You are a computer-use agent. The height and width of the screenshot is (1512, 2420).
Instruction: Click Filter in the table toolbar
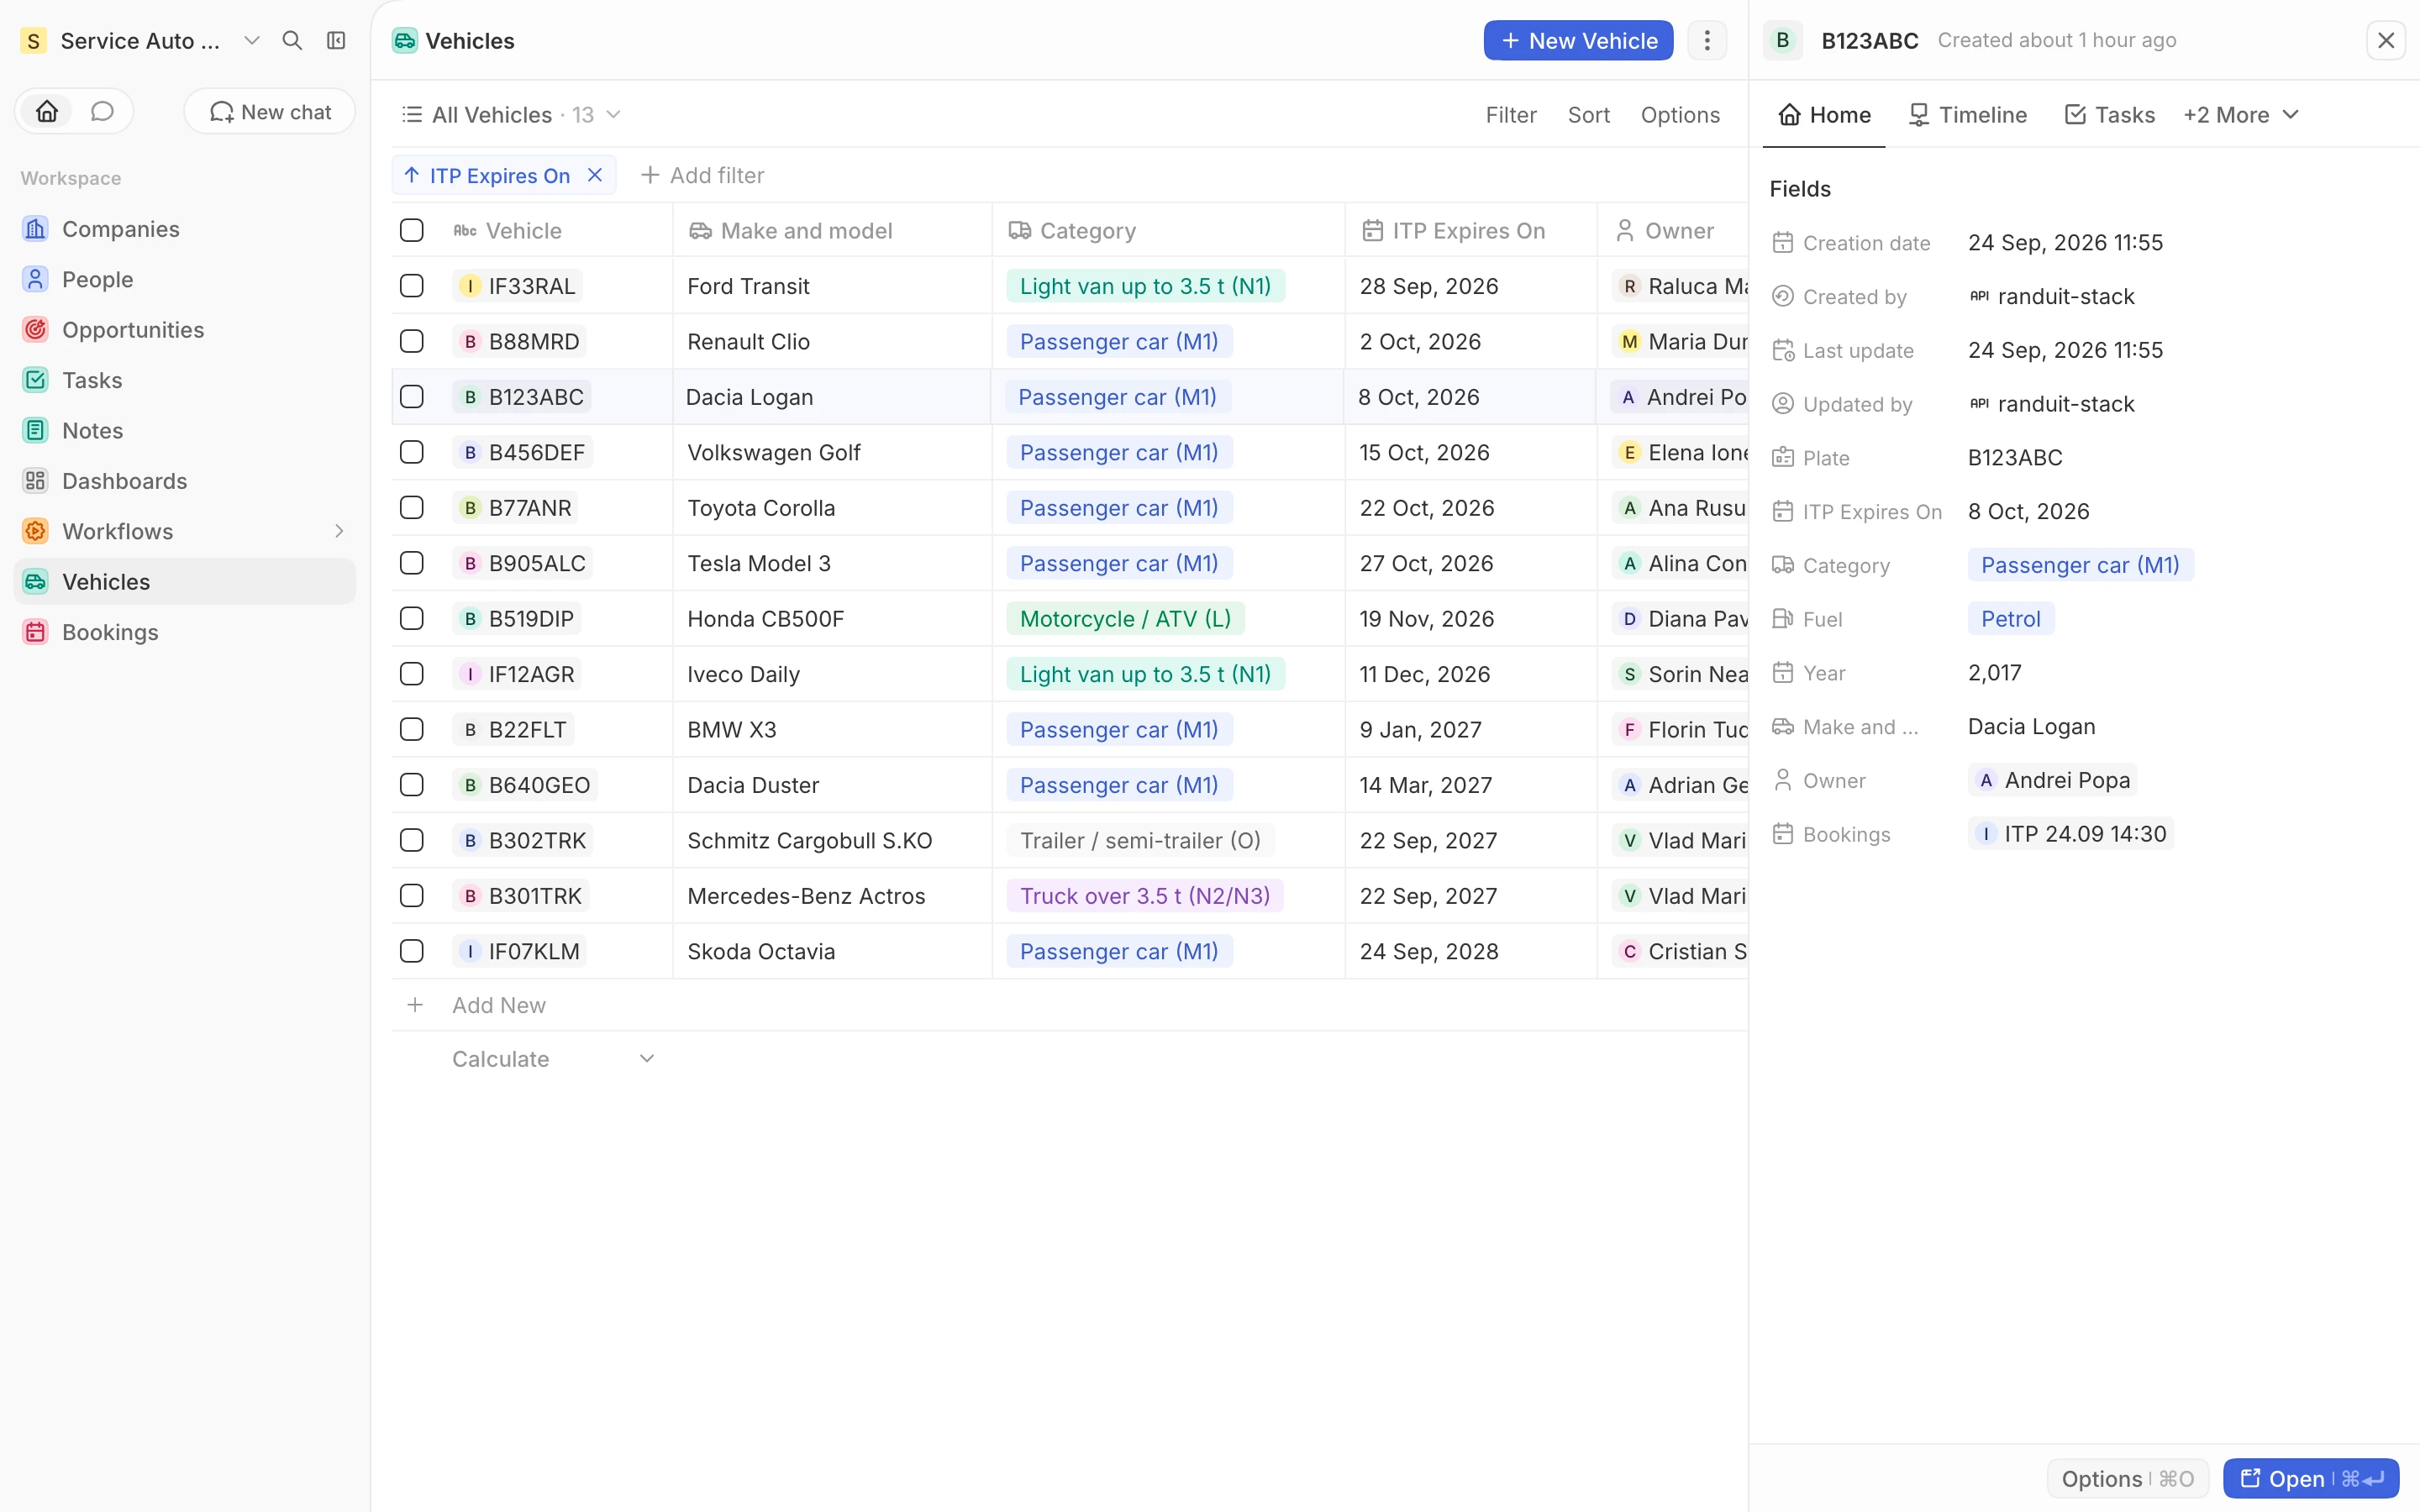tap(1510, 115)
